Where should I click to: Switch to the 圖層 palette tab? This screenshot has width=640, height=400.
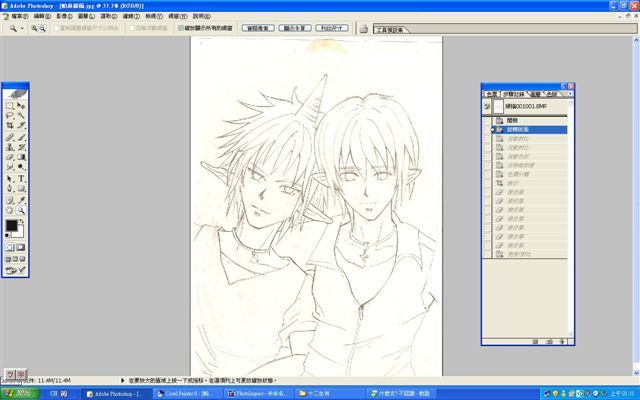[x=535, y=94]
